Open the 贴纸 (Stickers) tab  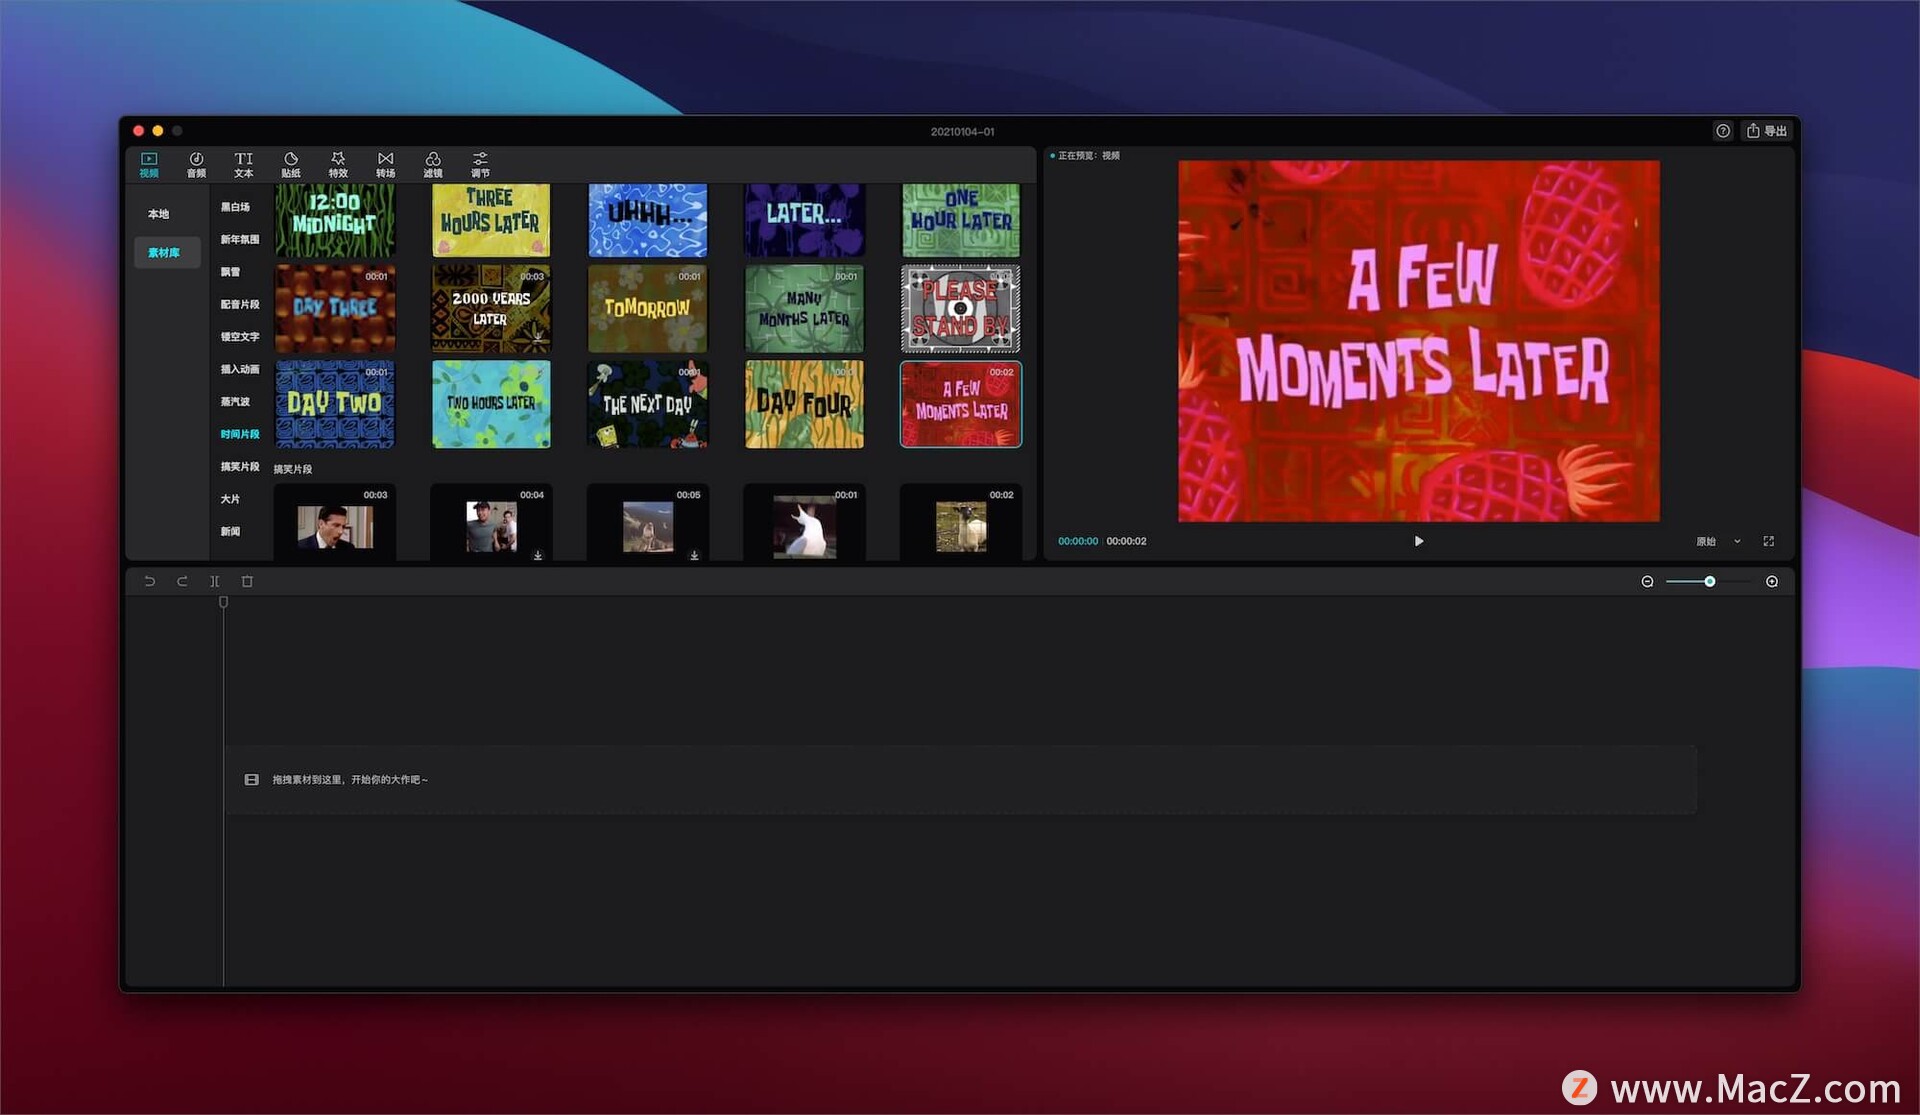(291, 165)
